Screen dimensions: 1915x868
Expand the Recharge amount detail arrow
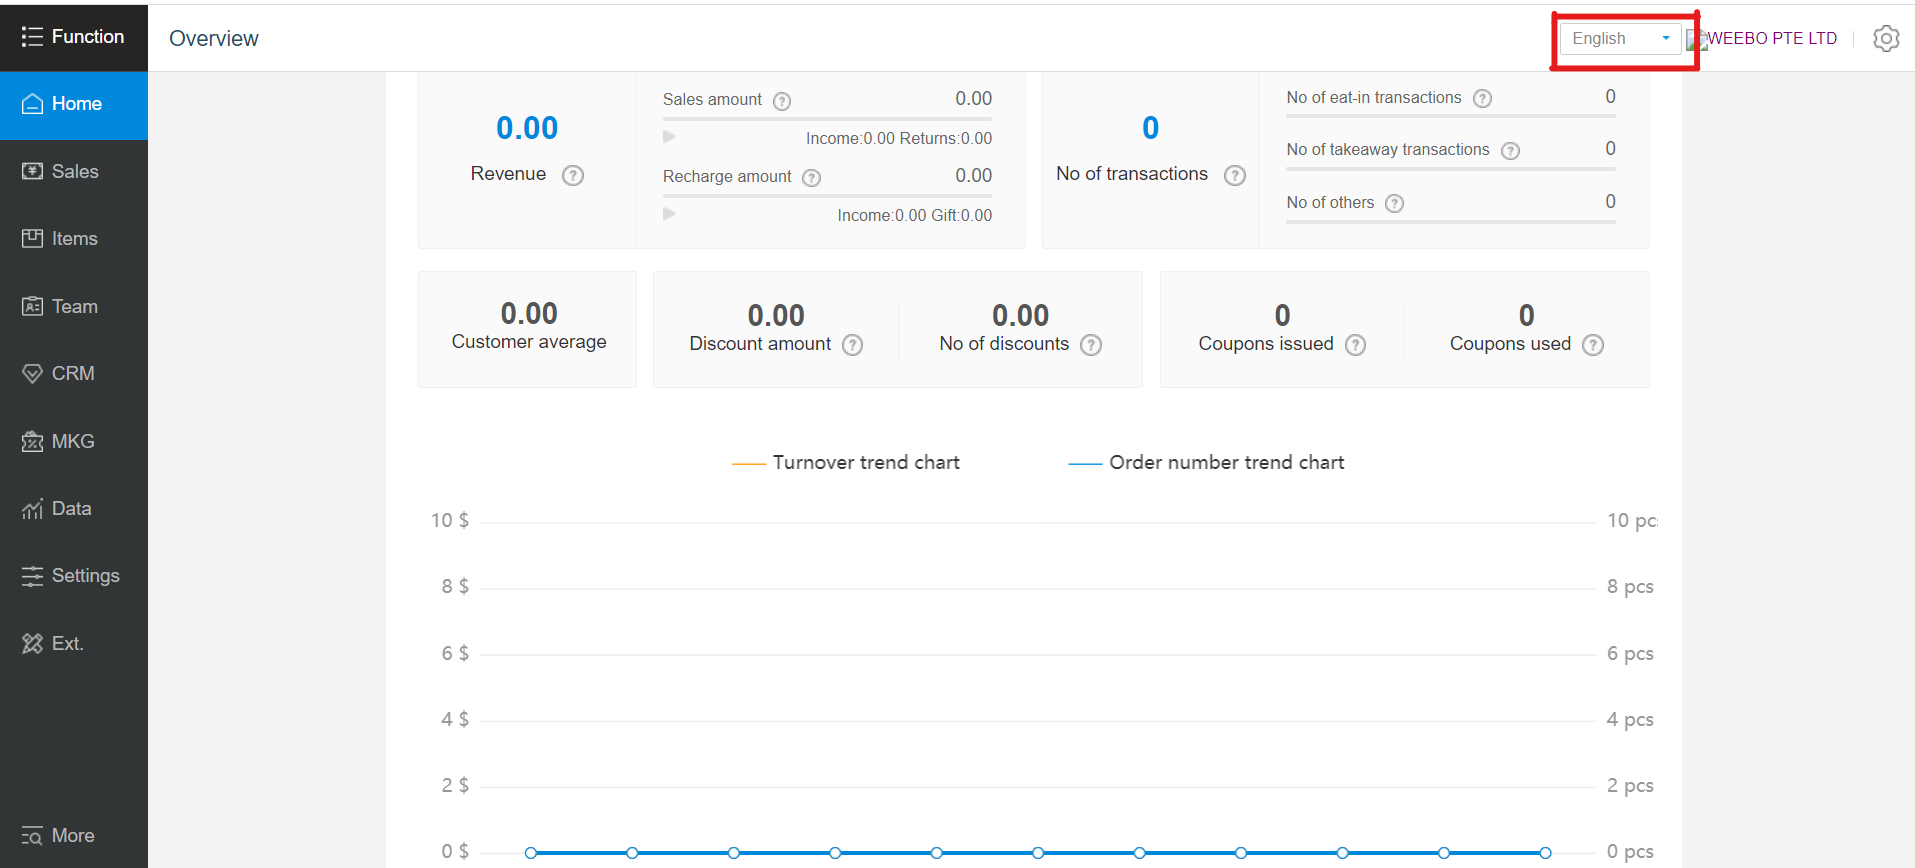(x=669, y=214)
